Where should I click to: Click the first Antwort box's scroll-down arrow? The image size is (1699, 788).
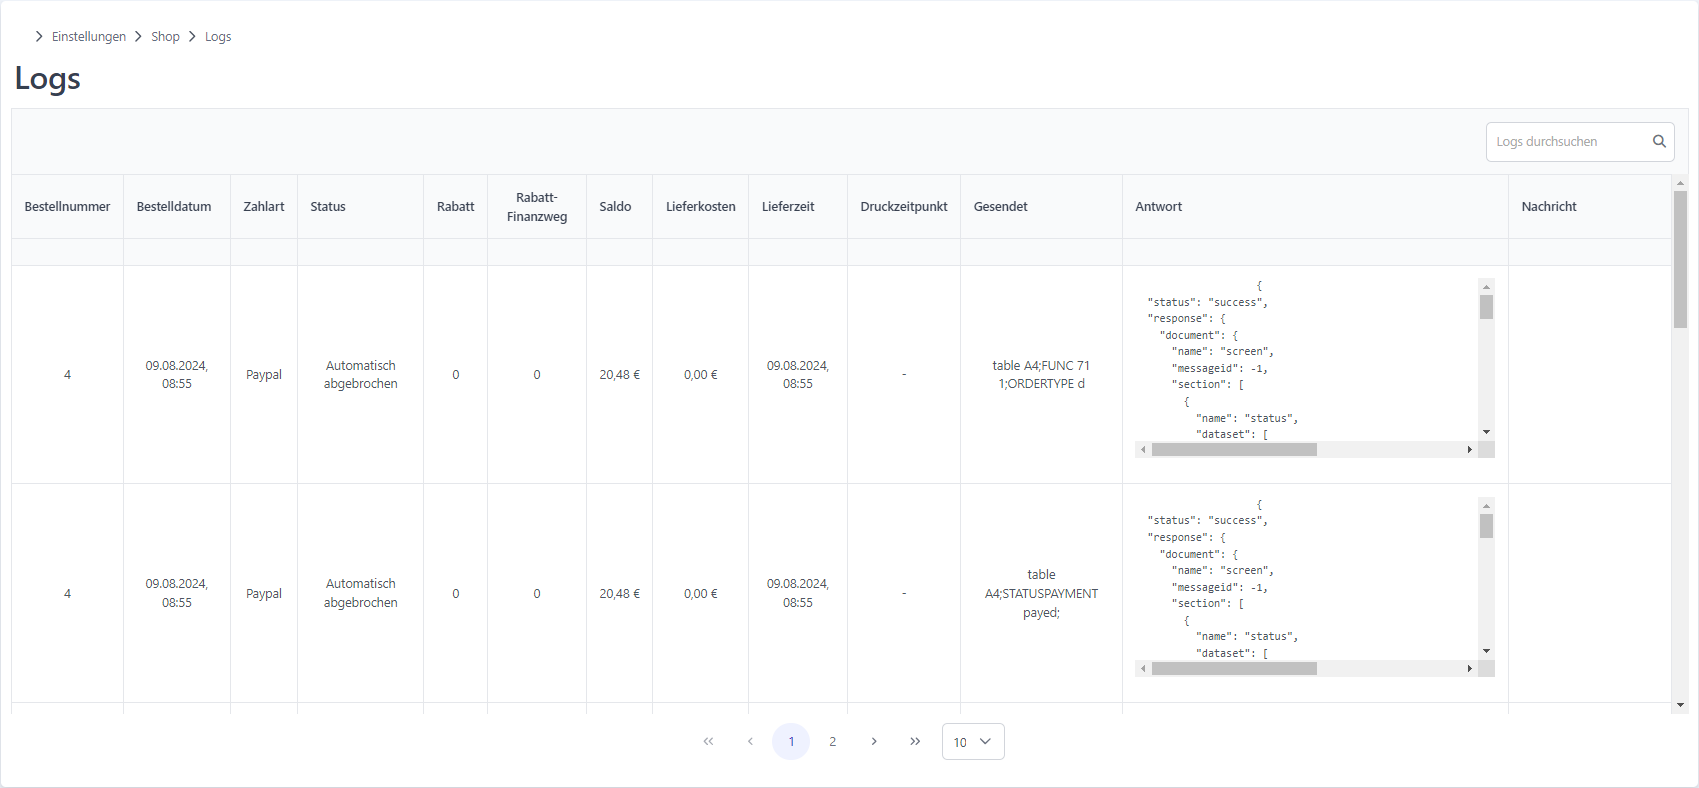click(x=1487, y=432)
